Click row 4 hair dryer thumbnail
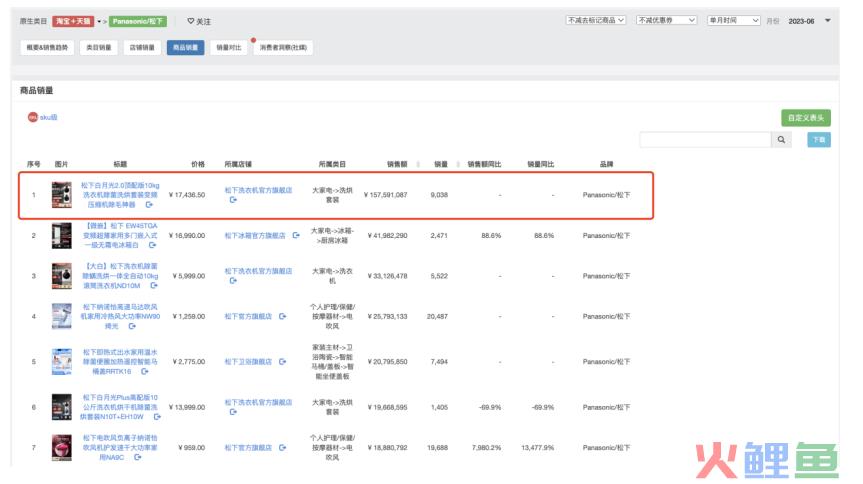 62,317
